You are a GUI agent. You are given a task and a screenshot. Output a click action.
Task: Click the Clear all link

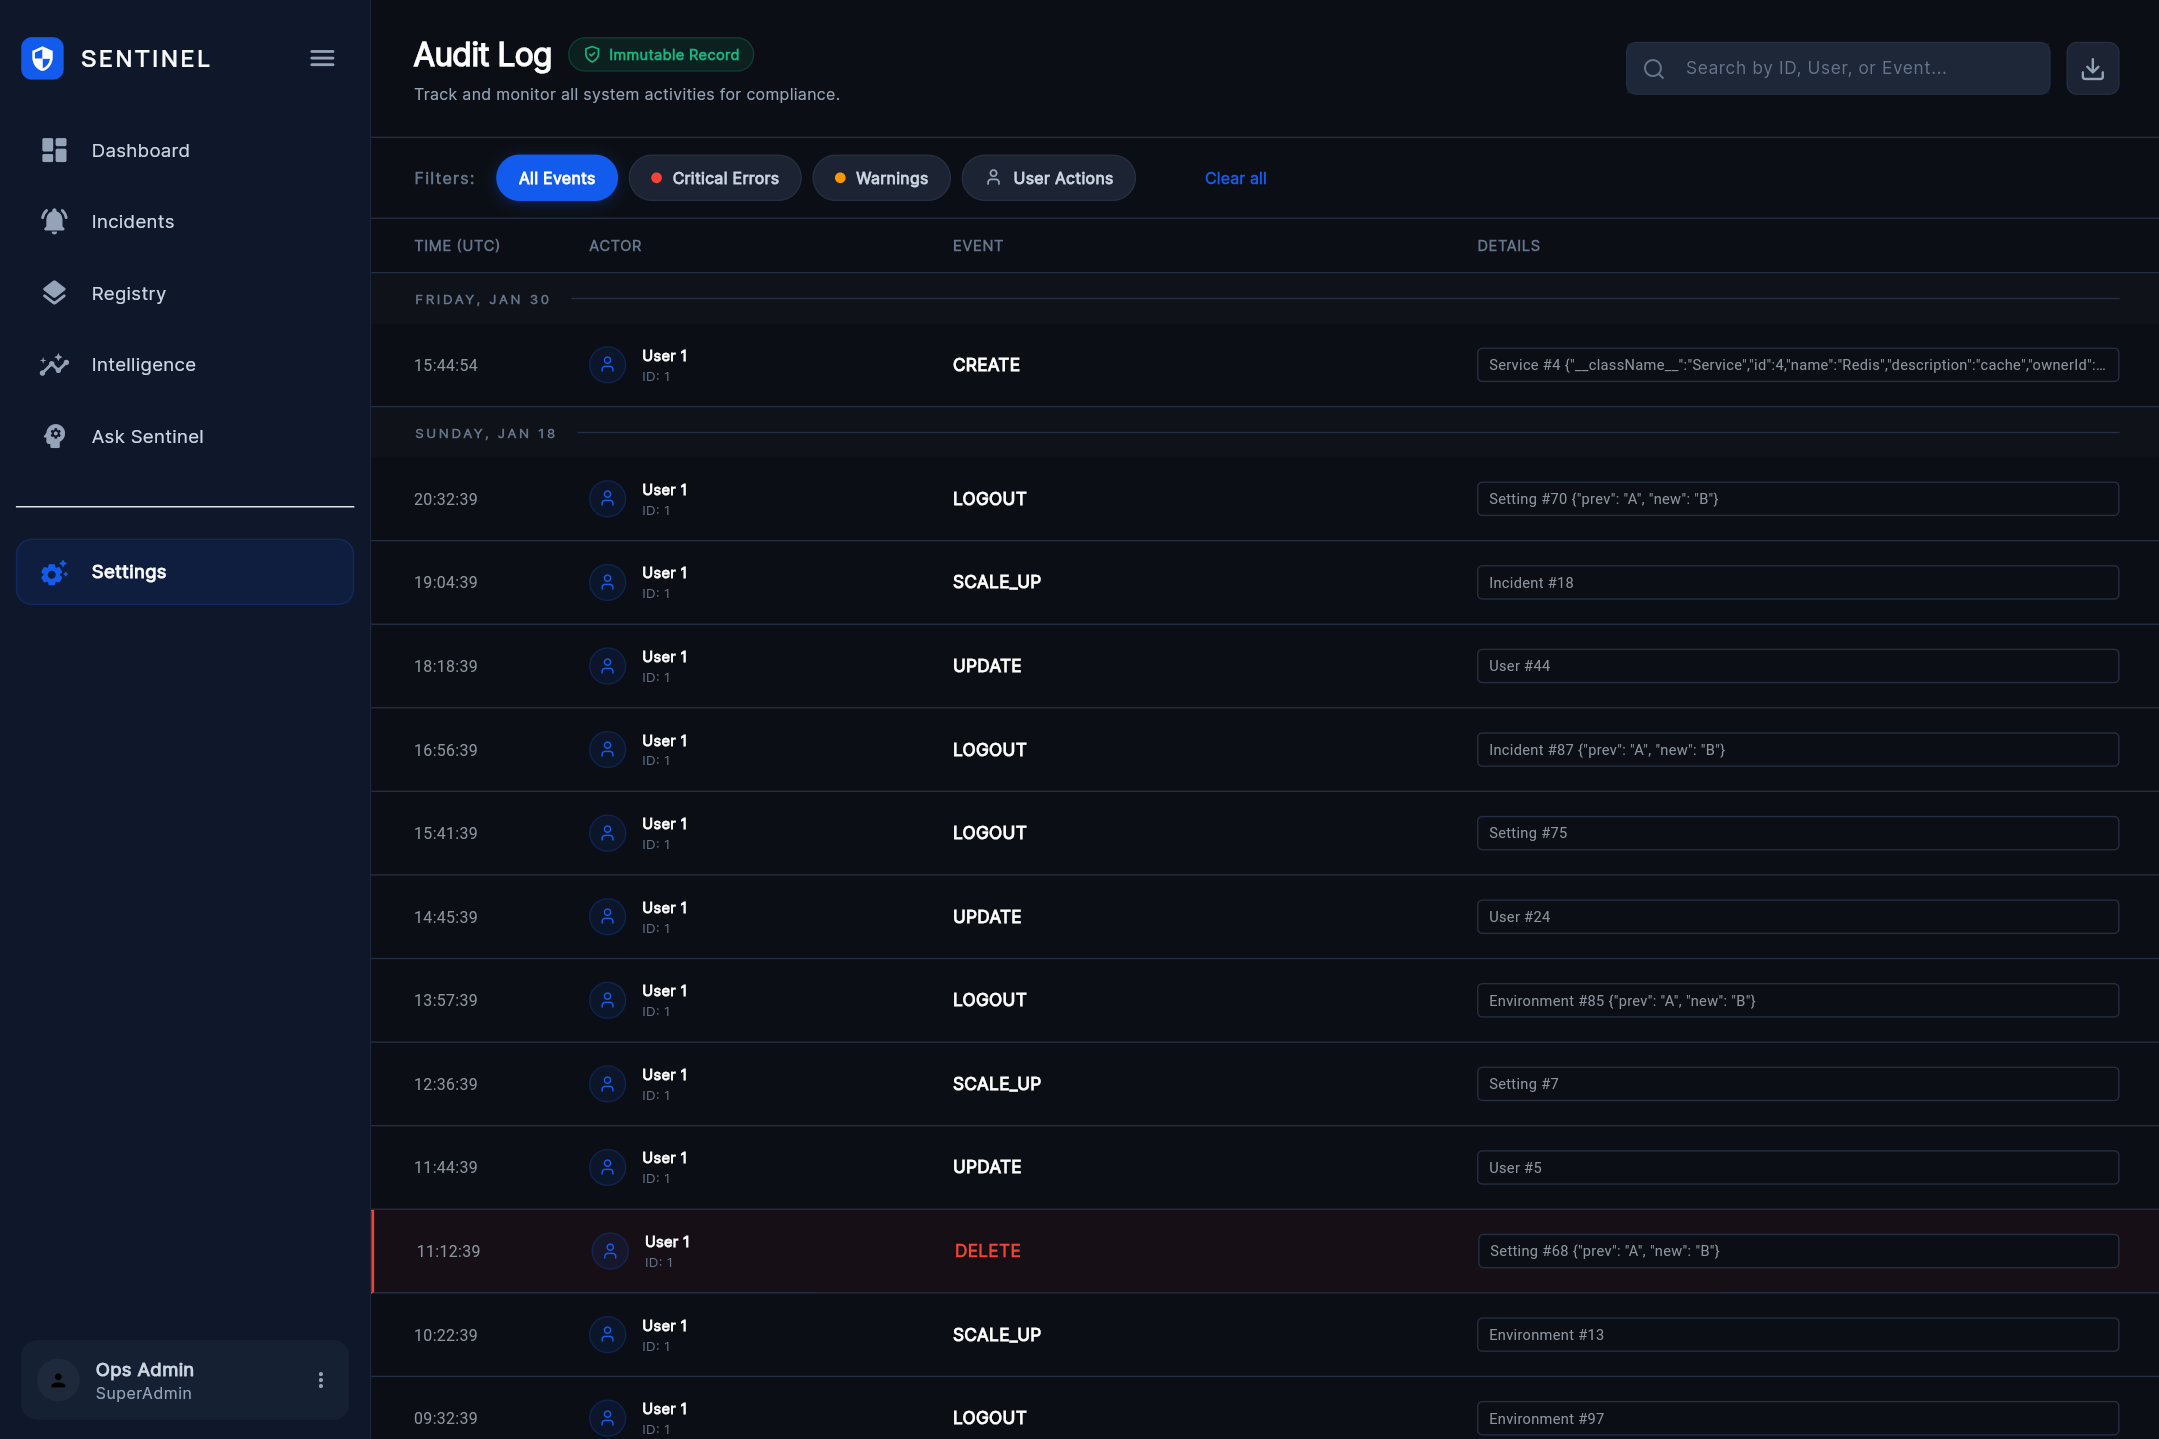1235,178
